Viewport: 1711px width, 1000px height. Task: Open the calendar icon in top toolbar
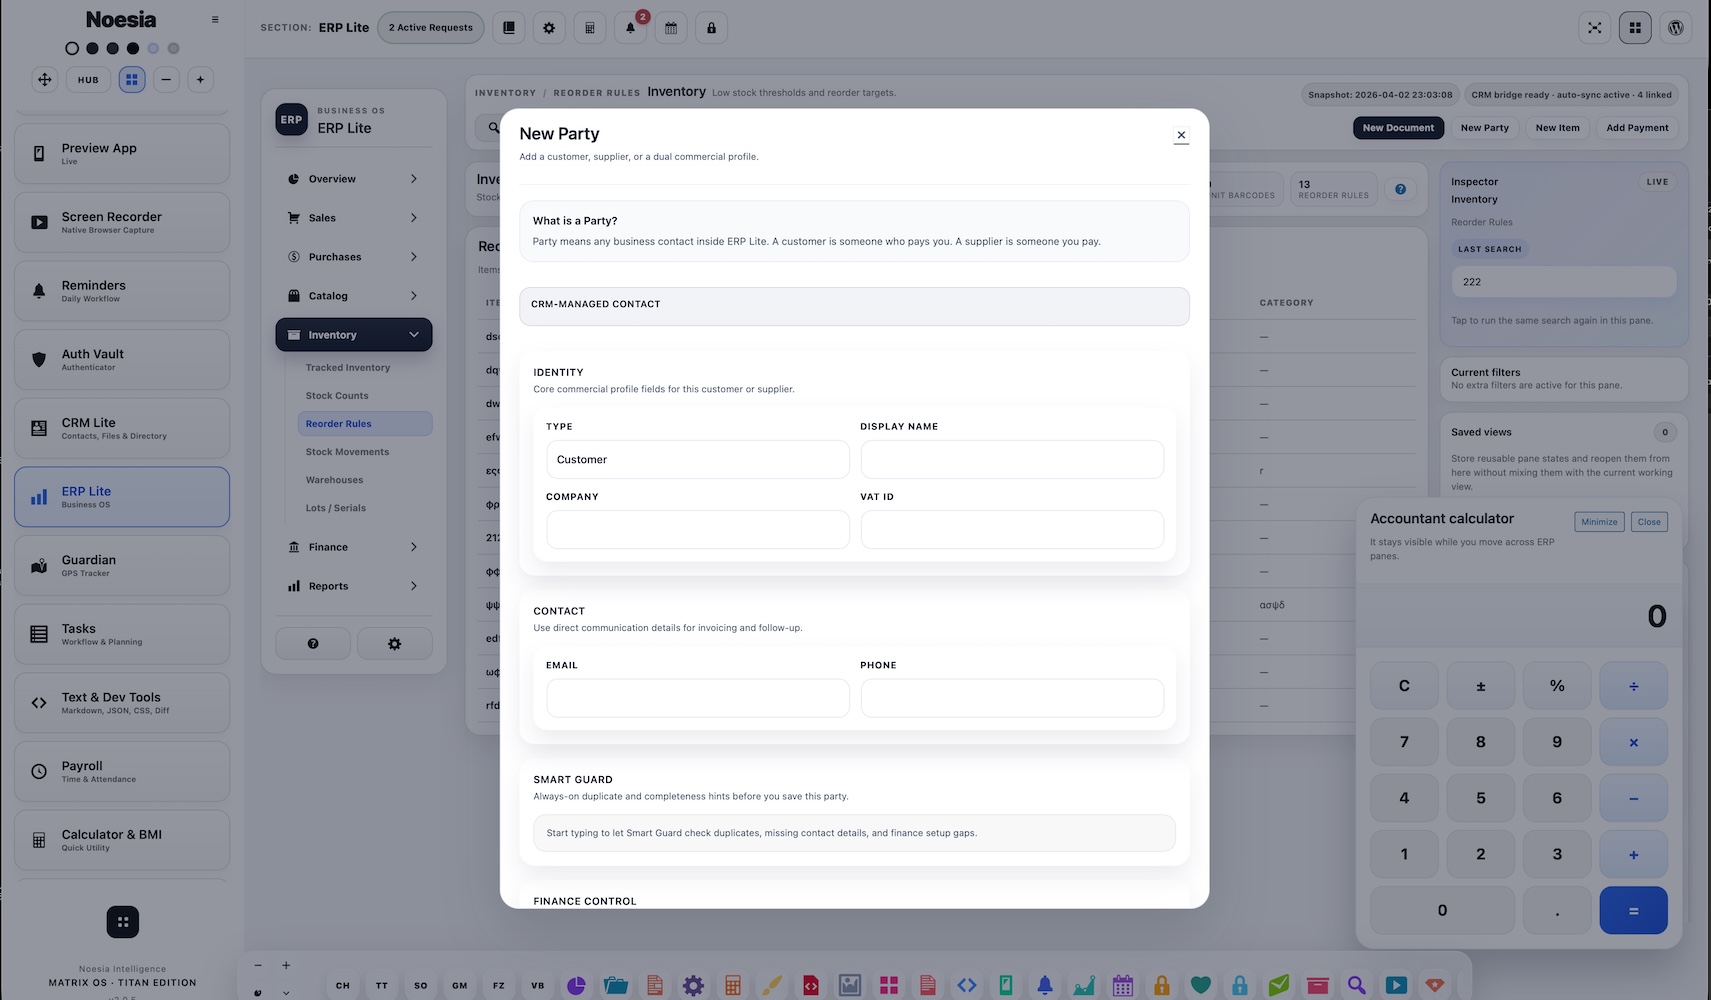click(x=671, y=28)
